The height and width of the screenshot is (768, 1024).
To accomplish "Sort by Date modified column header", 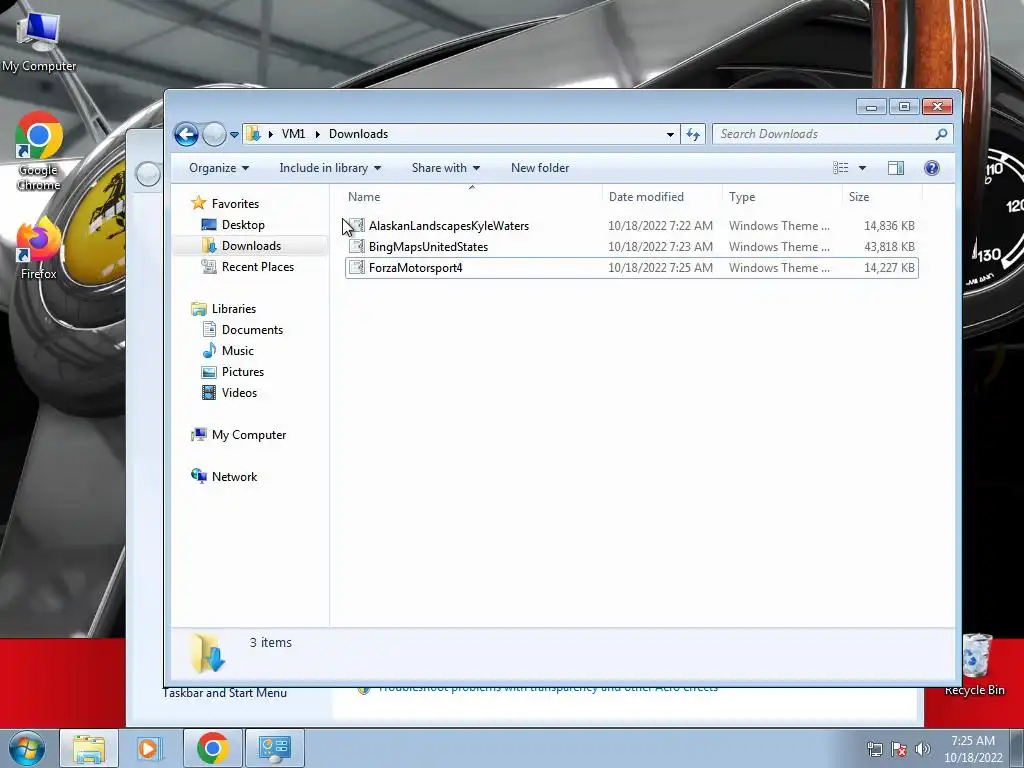I will [662, 197].
